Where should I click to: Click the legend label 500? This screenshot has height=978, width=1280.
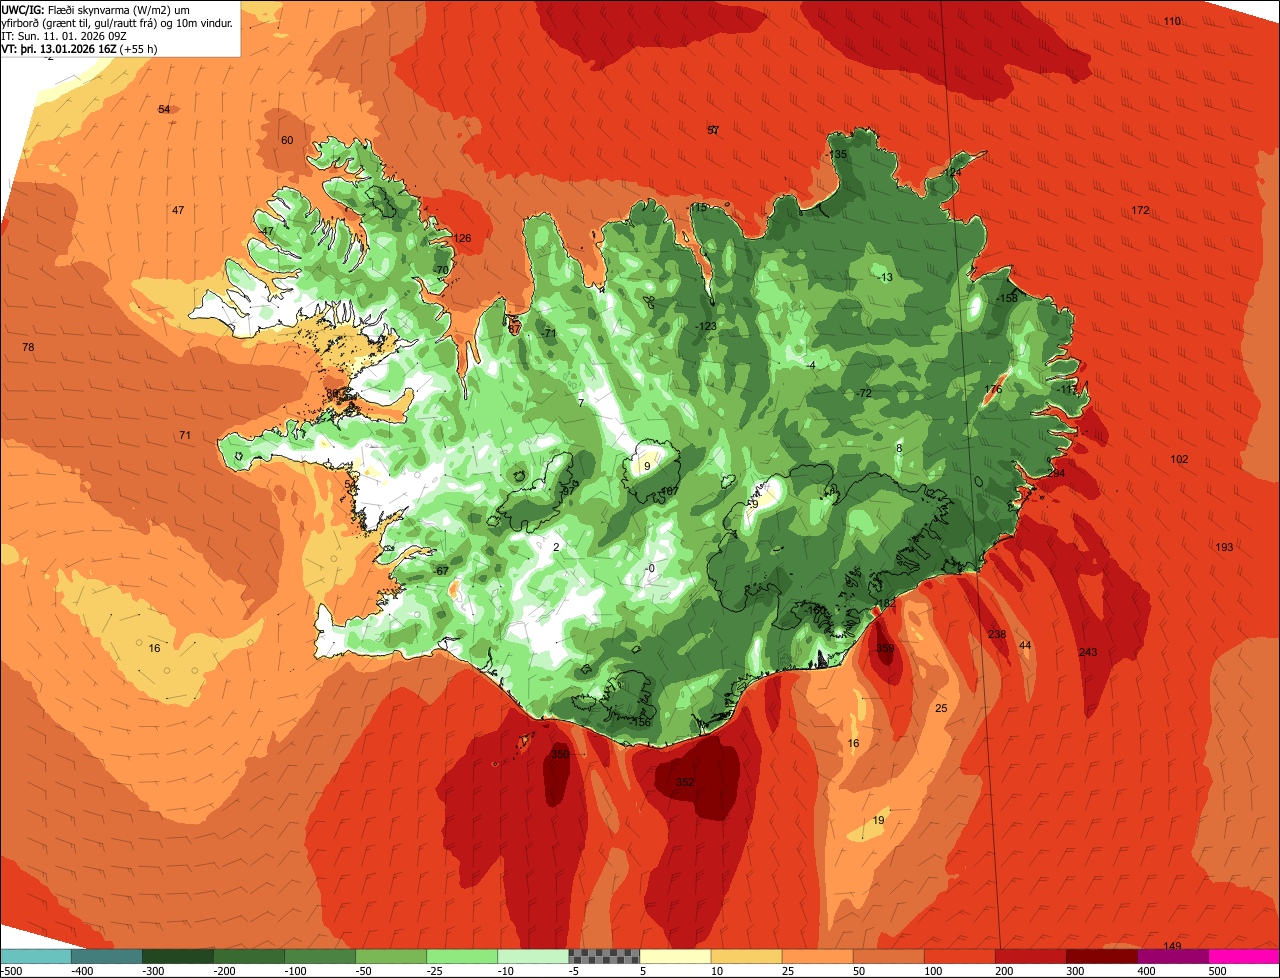1217,970
